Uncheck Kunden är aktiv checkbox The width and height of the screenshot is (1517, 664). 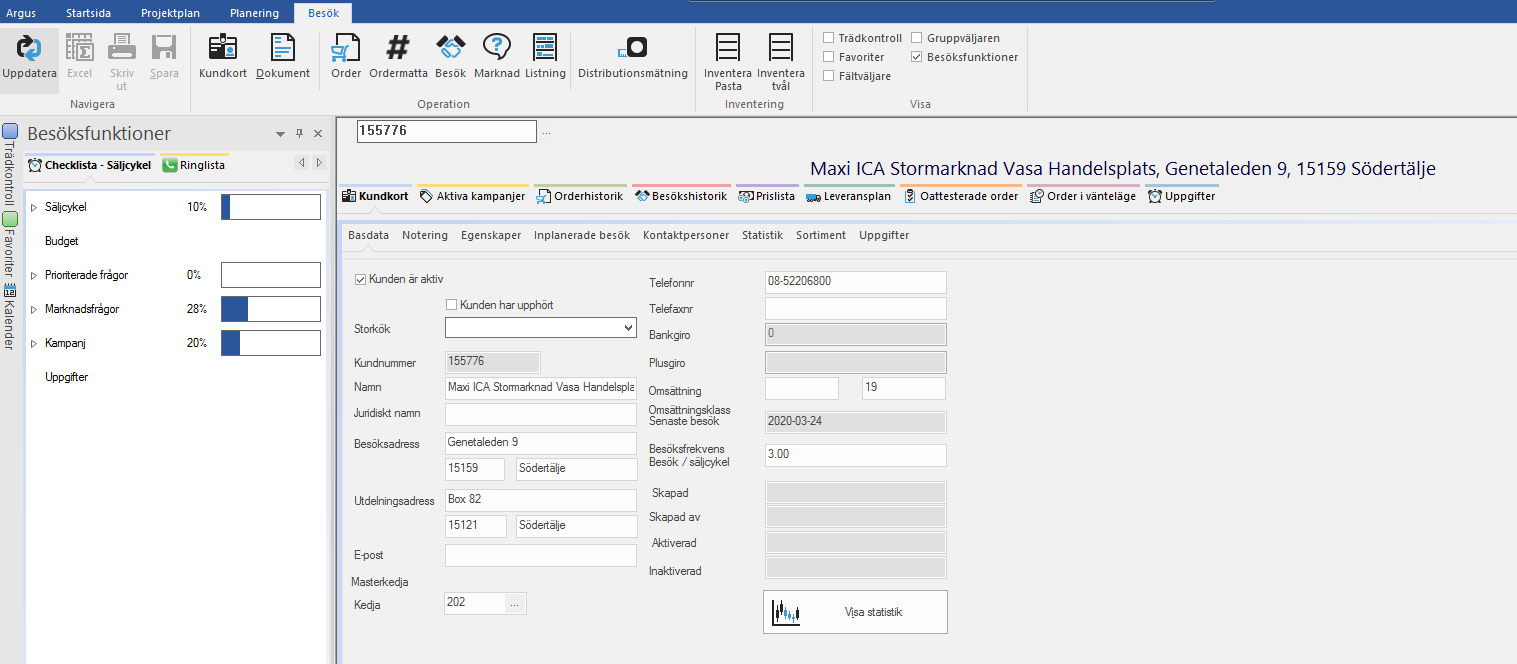click(361, 280)
